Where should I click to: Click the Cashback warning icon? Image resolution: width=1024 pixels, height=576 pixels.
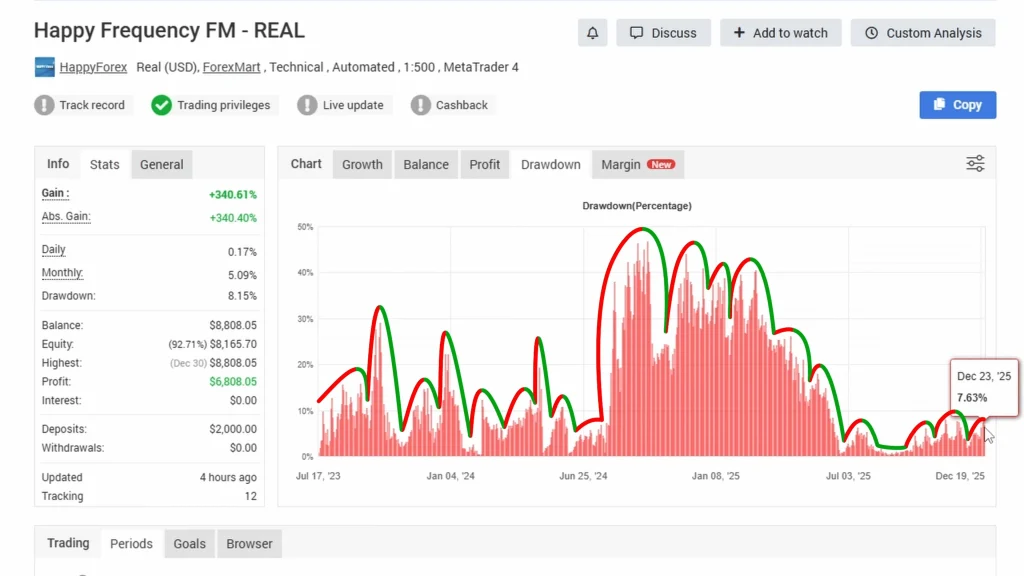420,105
